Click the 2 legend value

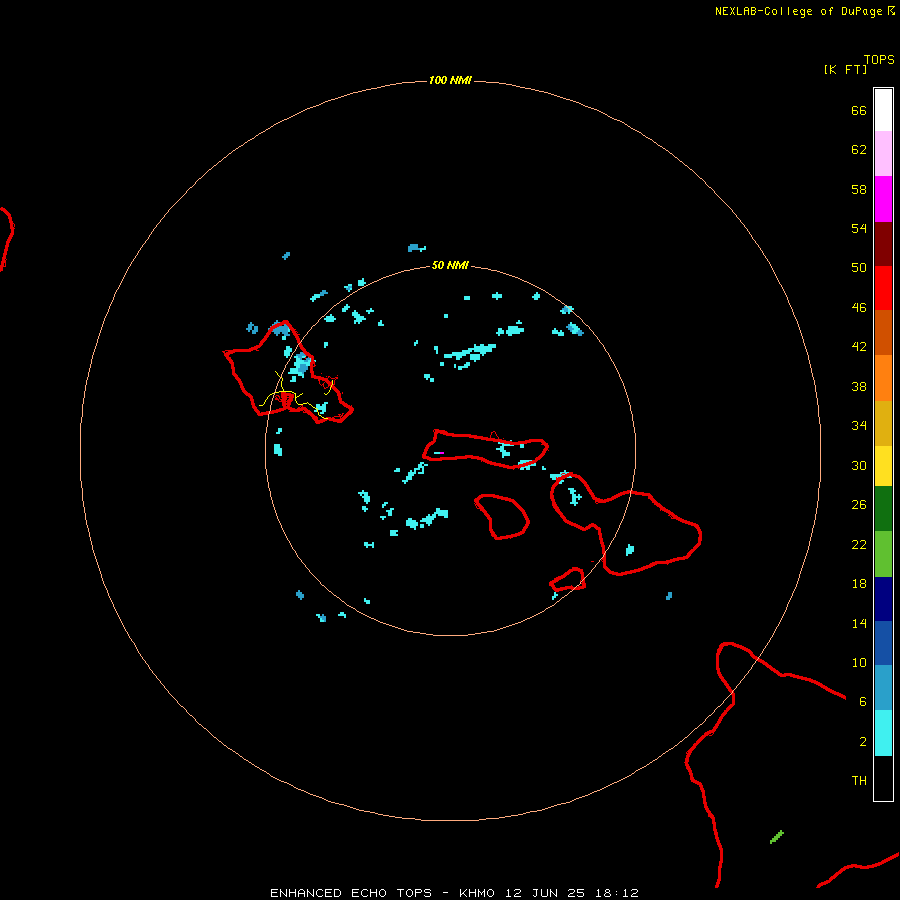pyautogui.click(x=863, y=741)
